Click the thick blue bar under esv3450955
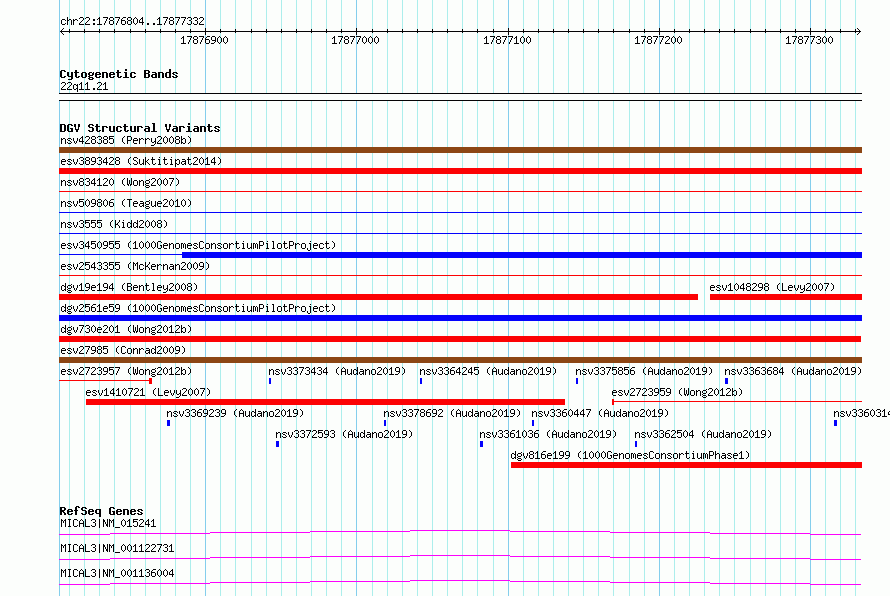 pyautogui.click(x=522, y=255)
